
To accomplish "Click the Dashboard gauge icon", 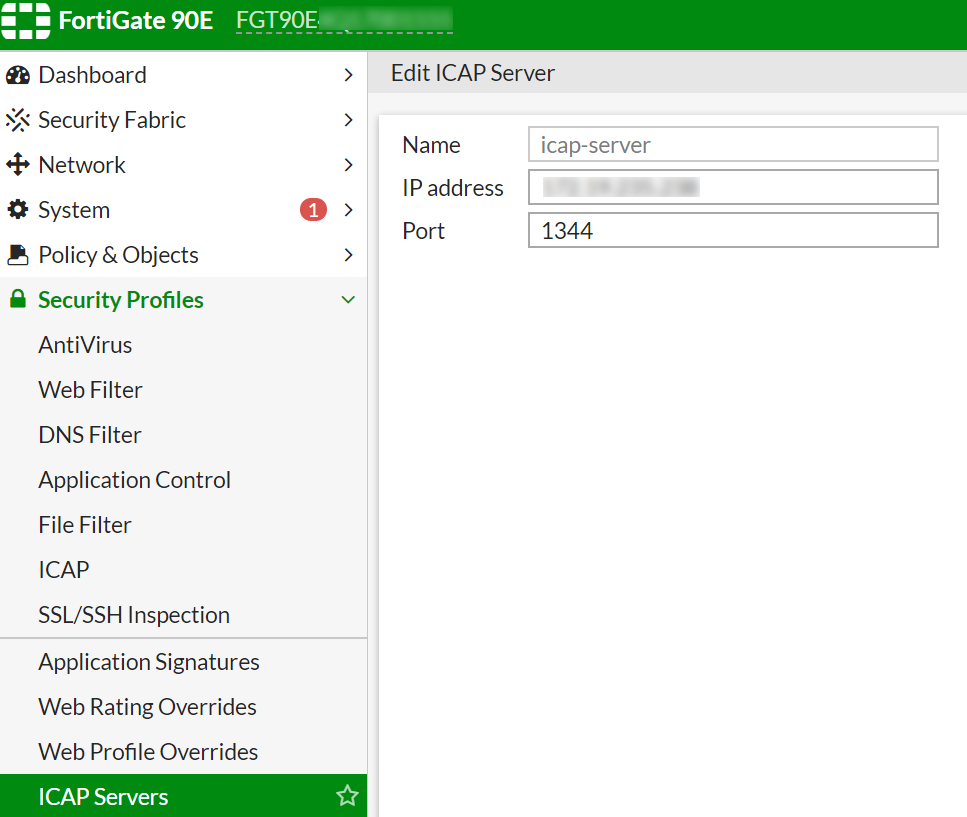I will [x=18, y=75].
